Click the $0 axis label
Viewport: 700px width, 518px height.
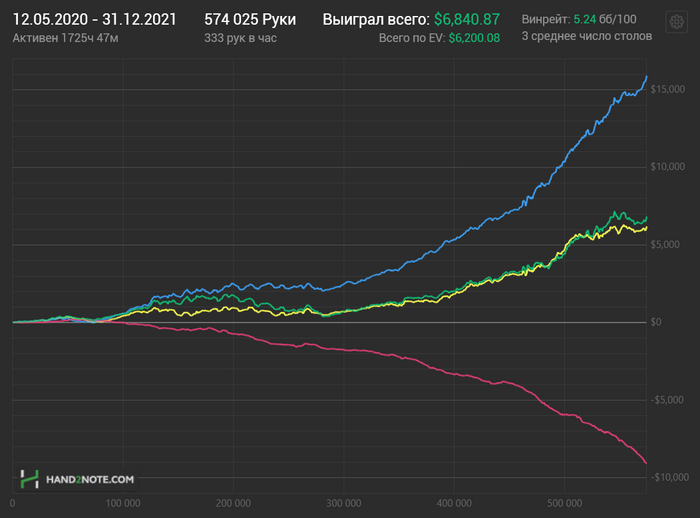656,322
